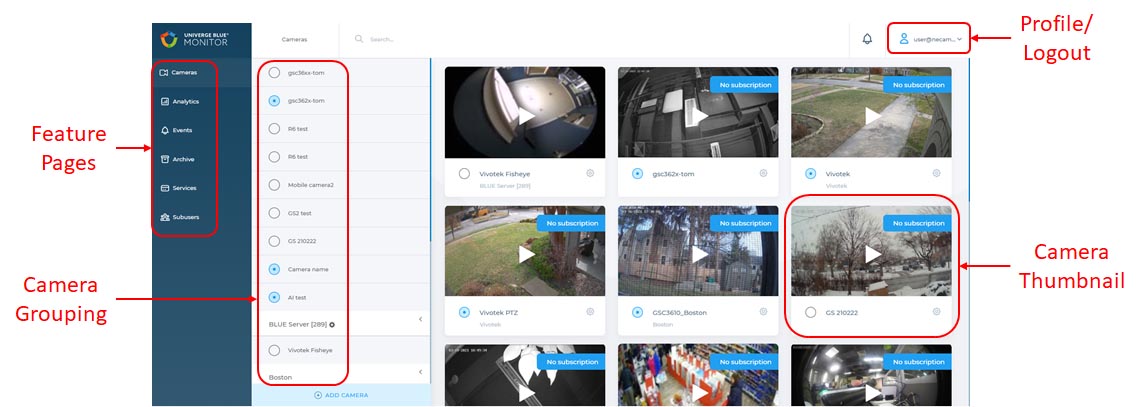Select gsc36xx-tom radio in camera list

[274, 73]
